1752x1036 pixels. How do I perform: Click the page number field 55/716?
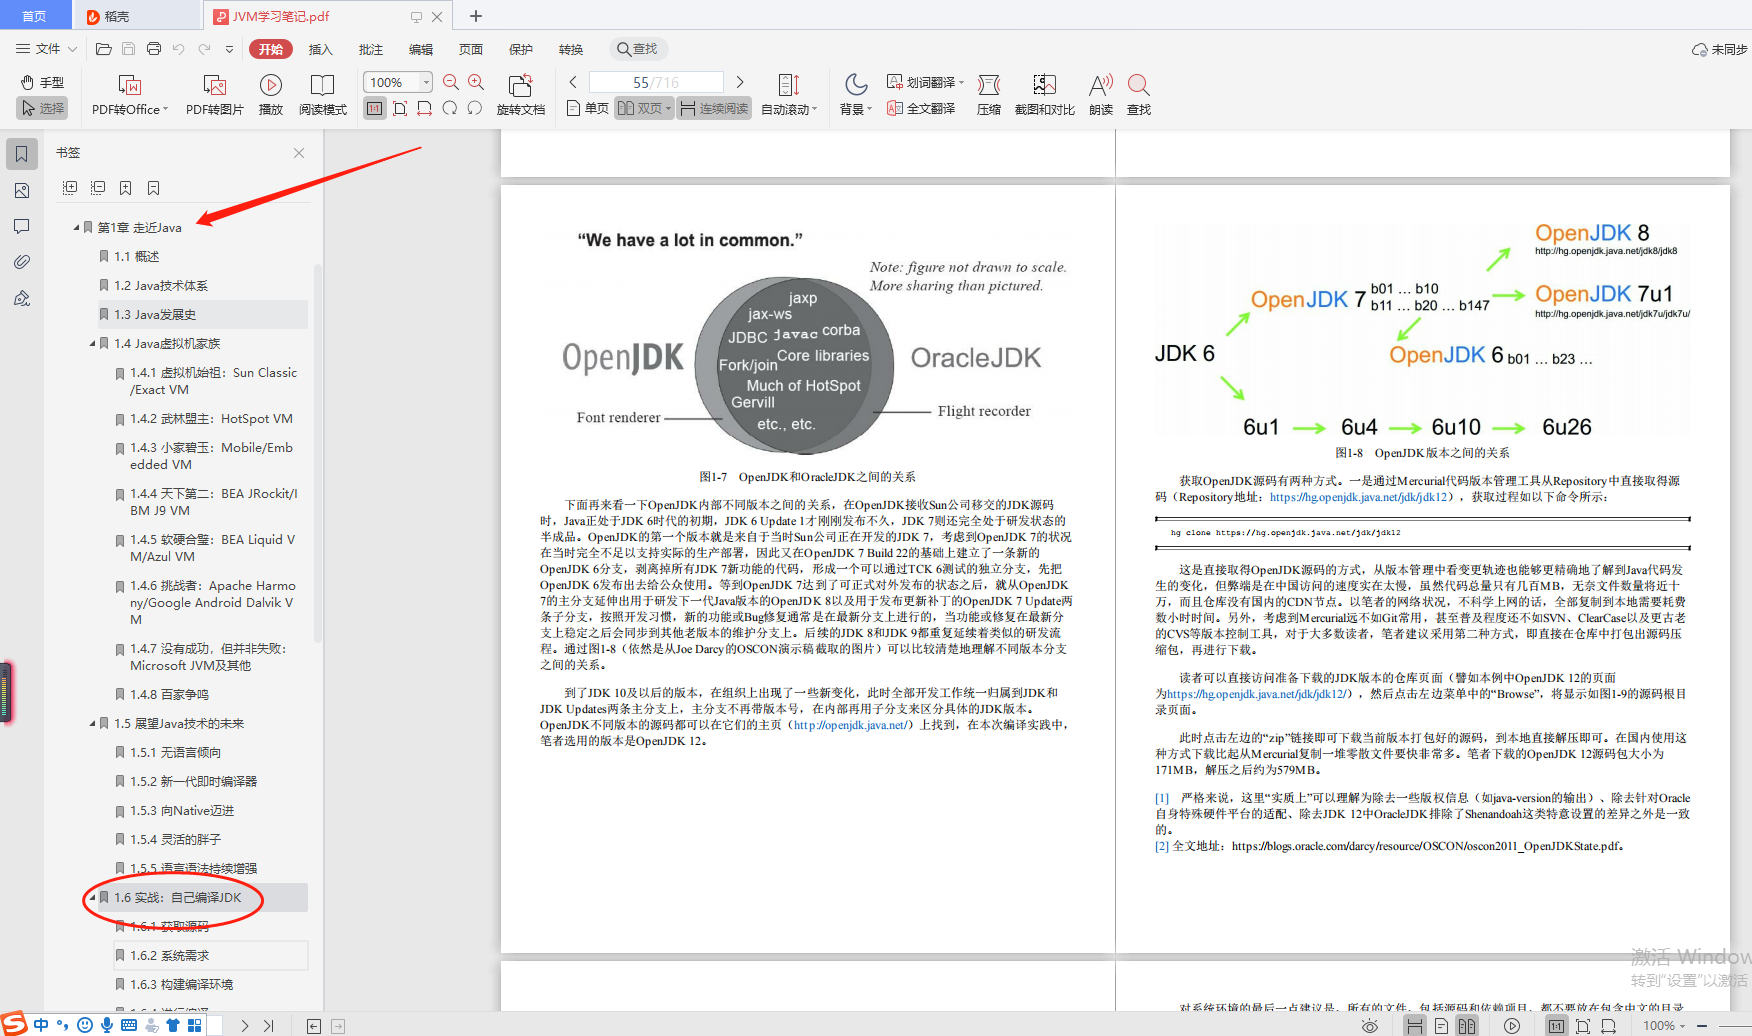(656, 82)
